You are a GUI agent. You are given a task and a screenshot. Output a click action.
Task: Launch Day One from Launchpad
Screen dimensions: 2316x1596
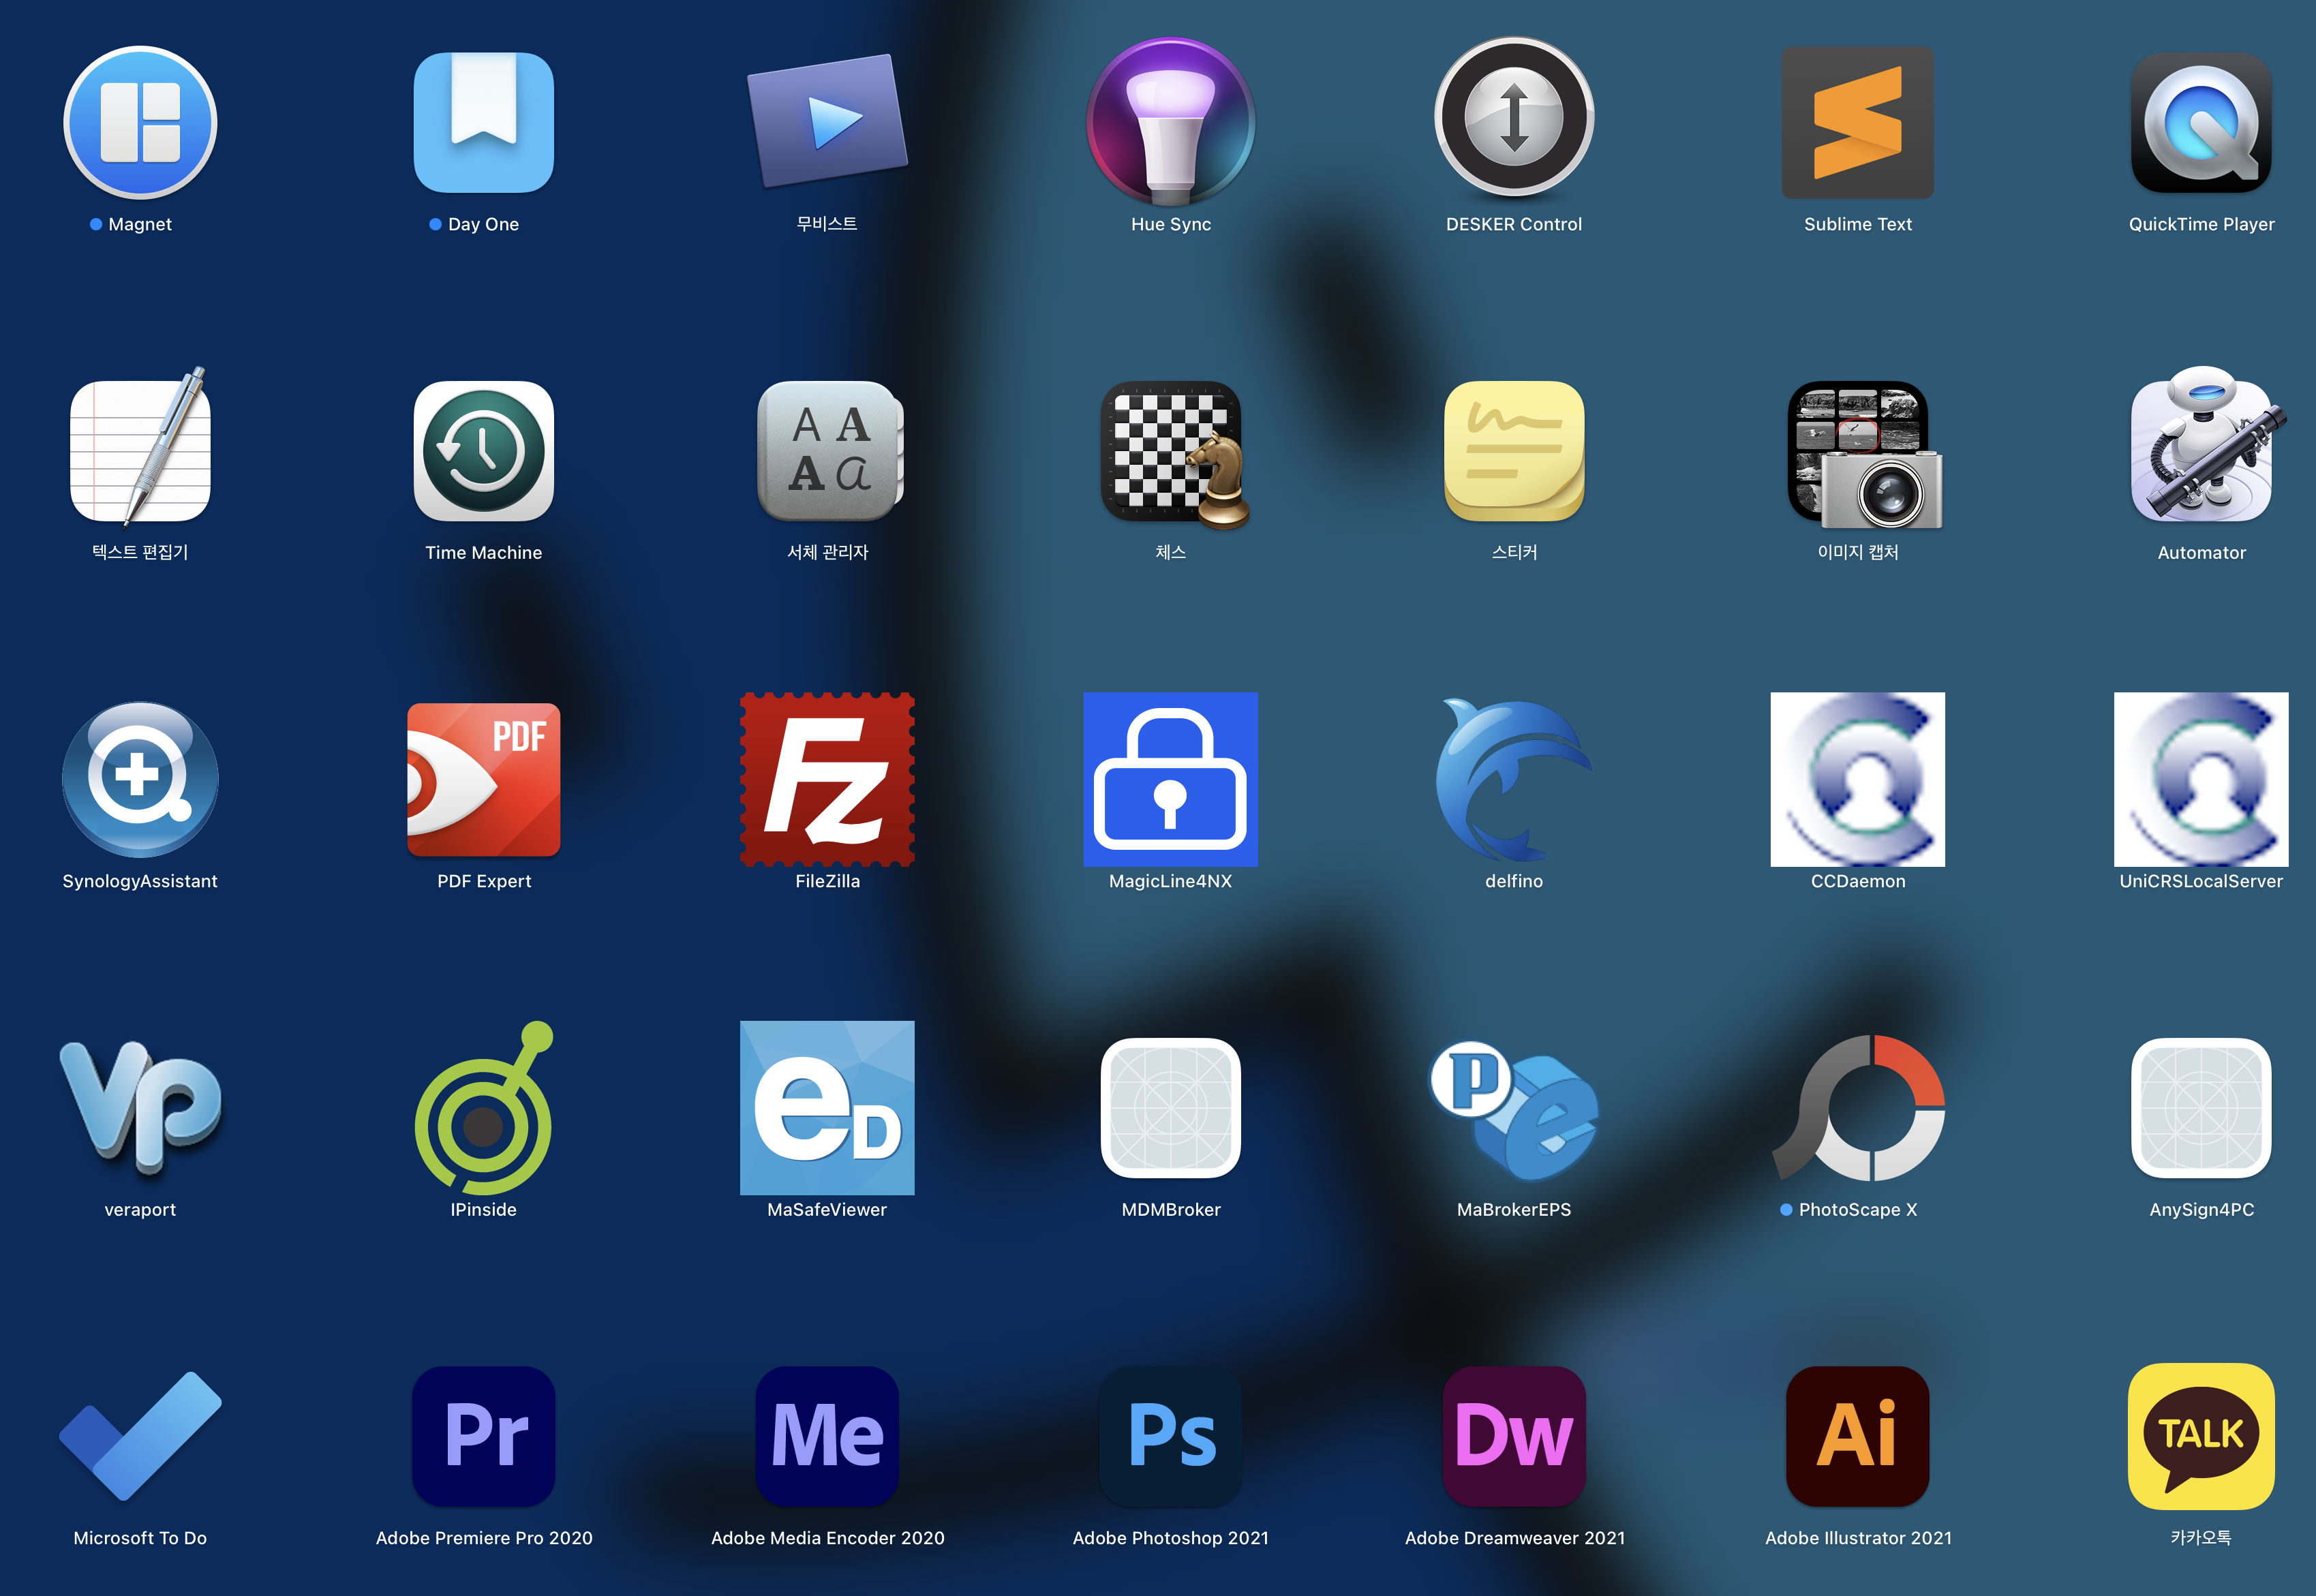(x=484, y=122)
